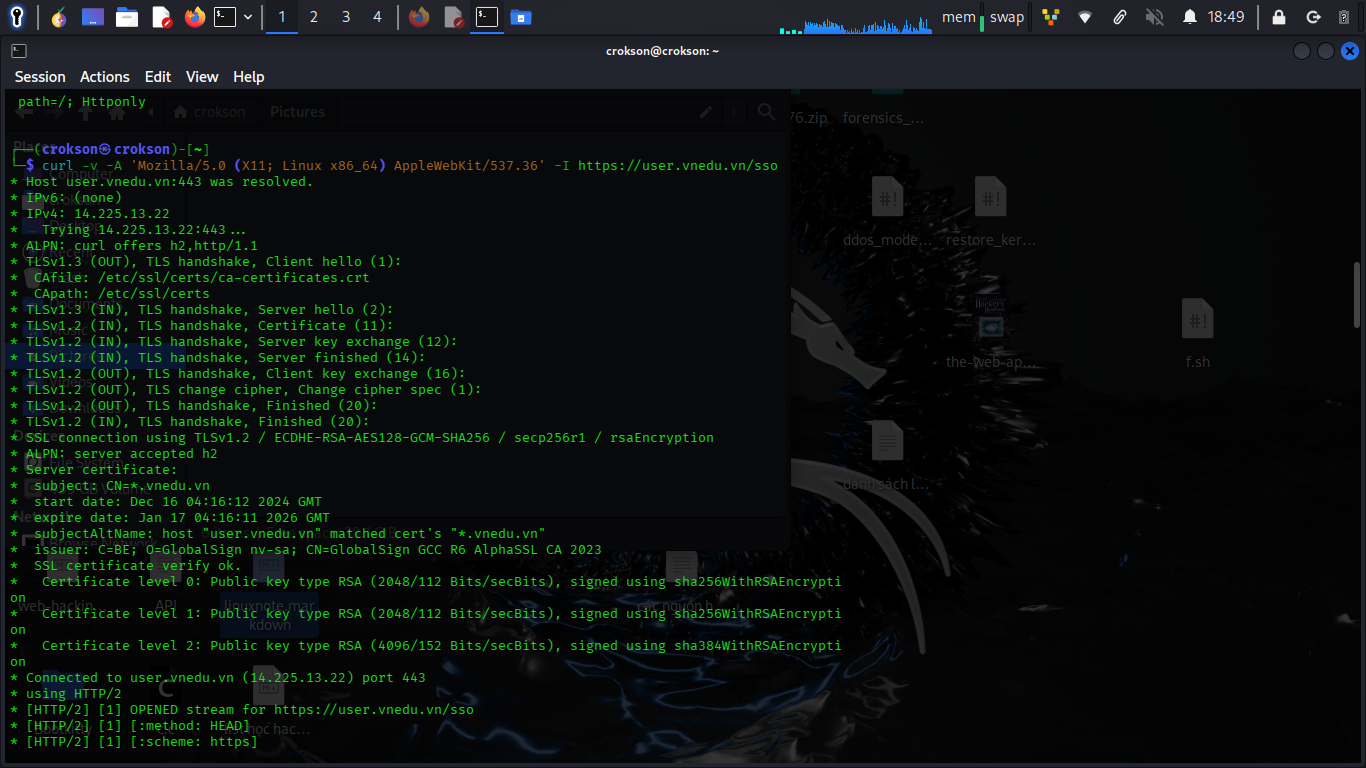Toggle the screen lock icon in the tray

(x=1279, y=16)
